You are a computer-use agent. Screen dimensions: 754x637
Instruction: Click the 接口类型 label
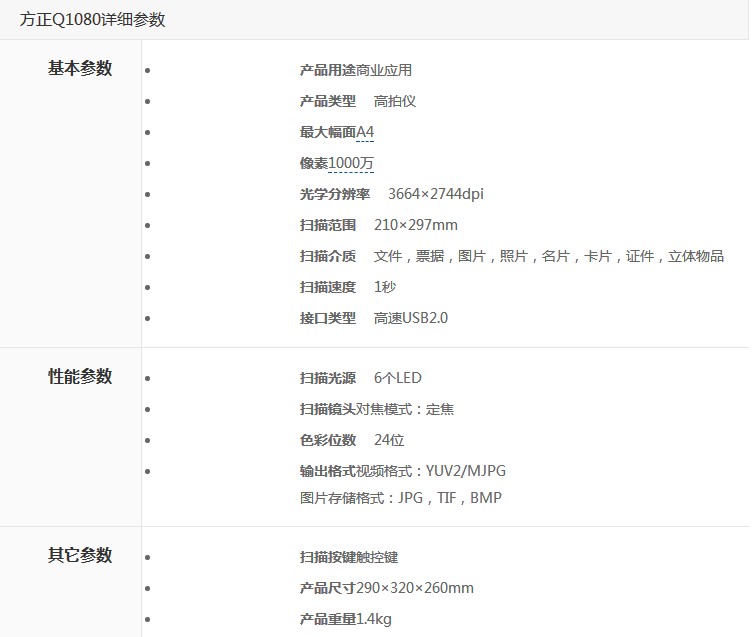tap(327, 318)
